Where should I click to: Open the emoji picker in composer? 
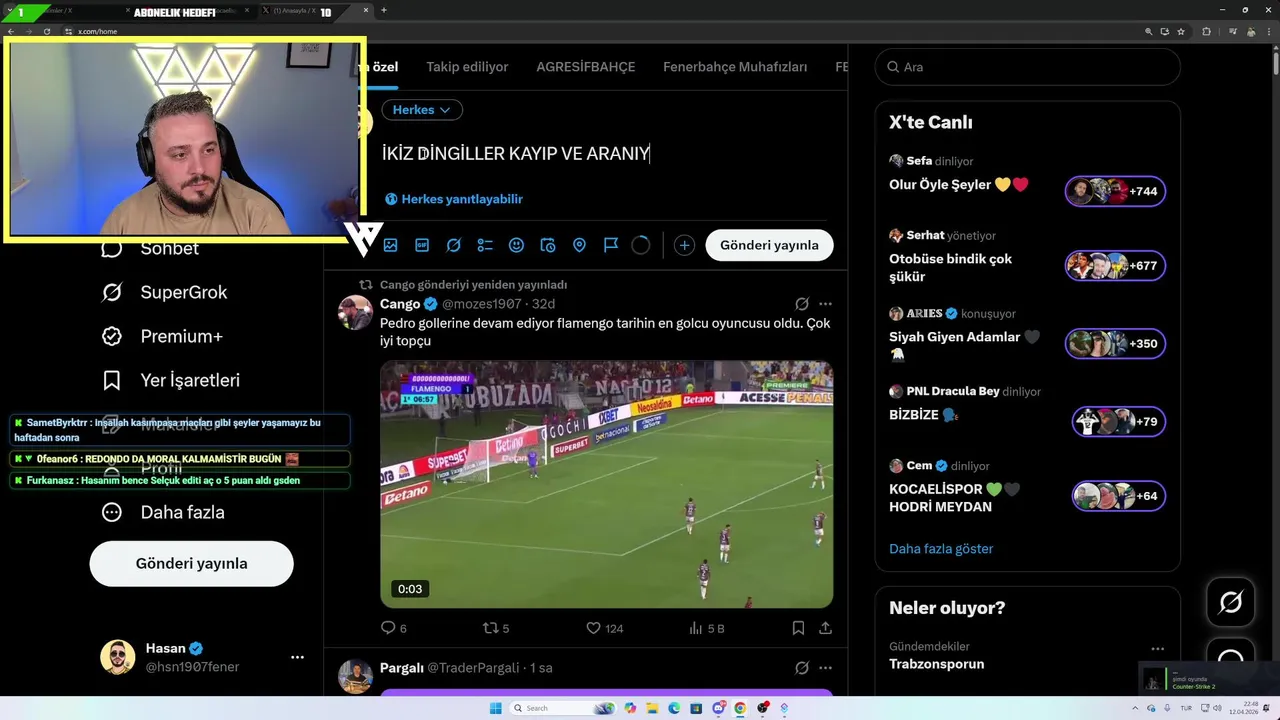(516, 245)
